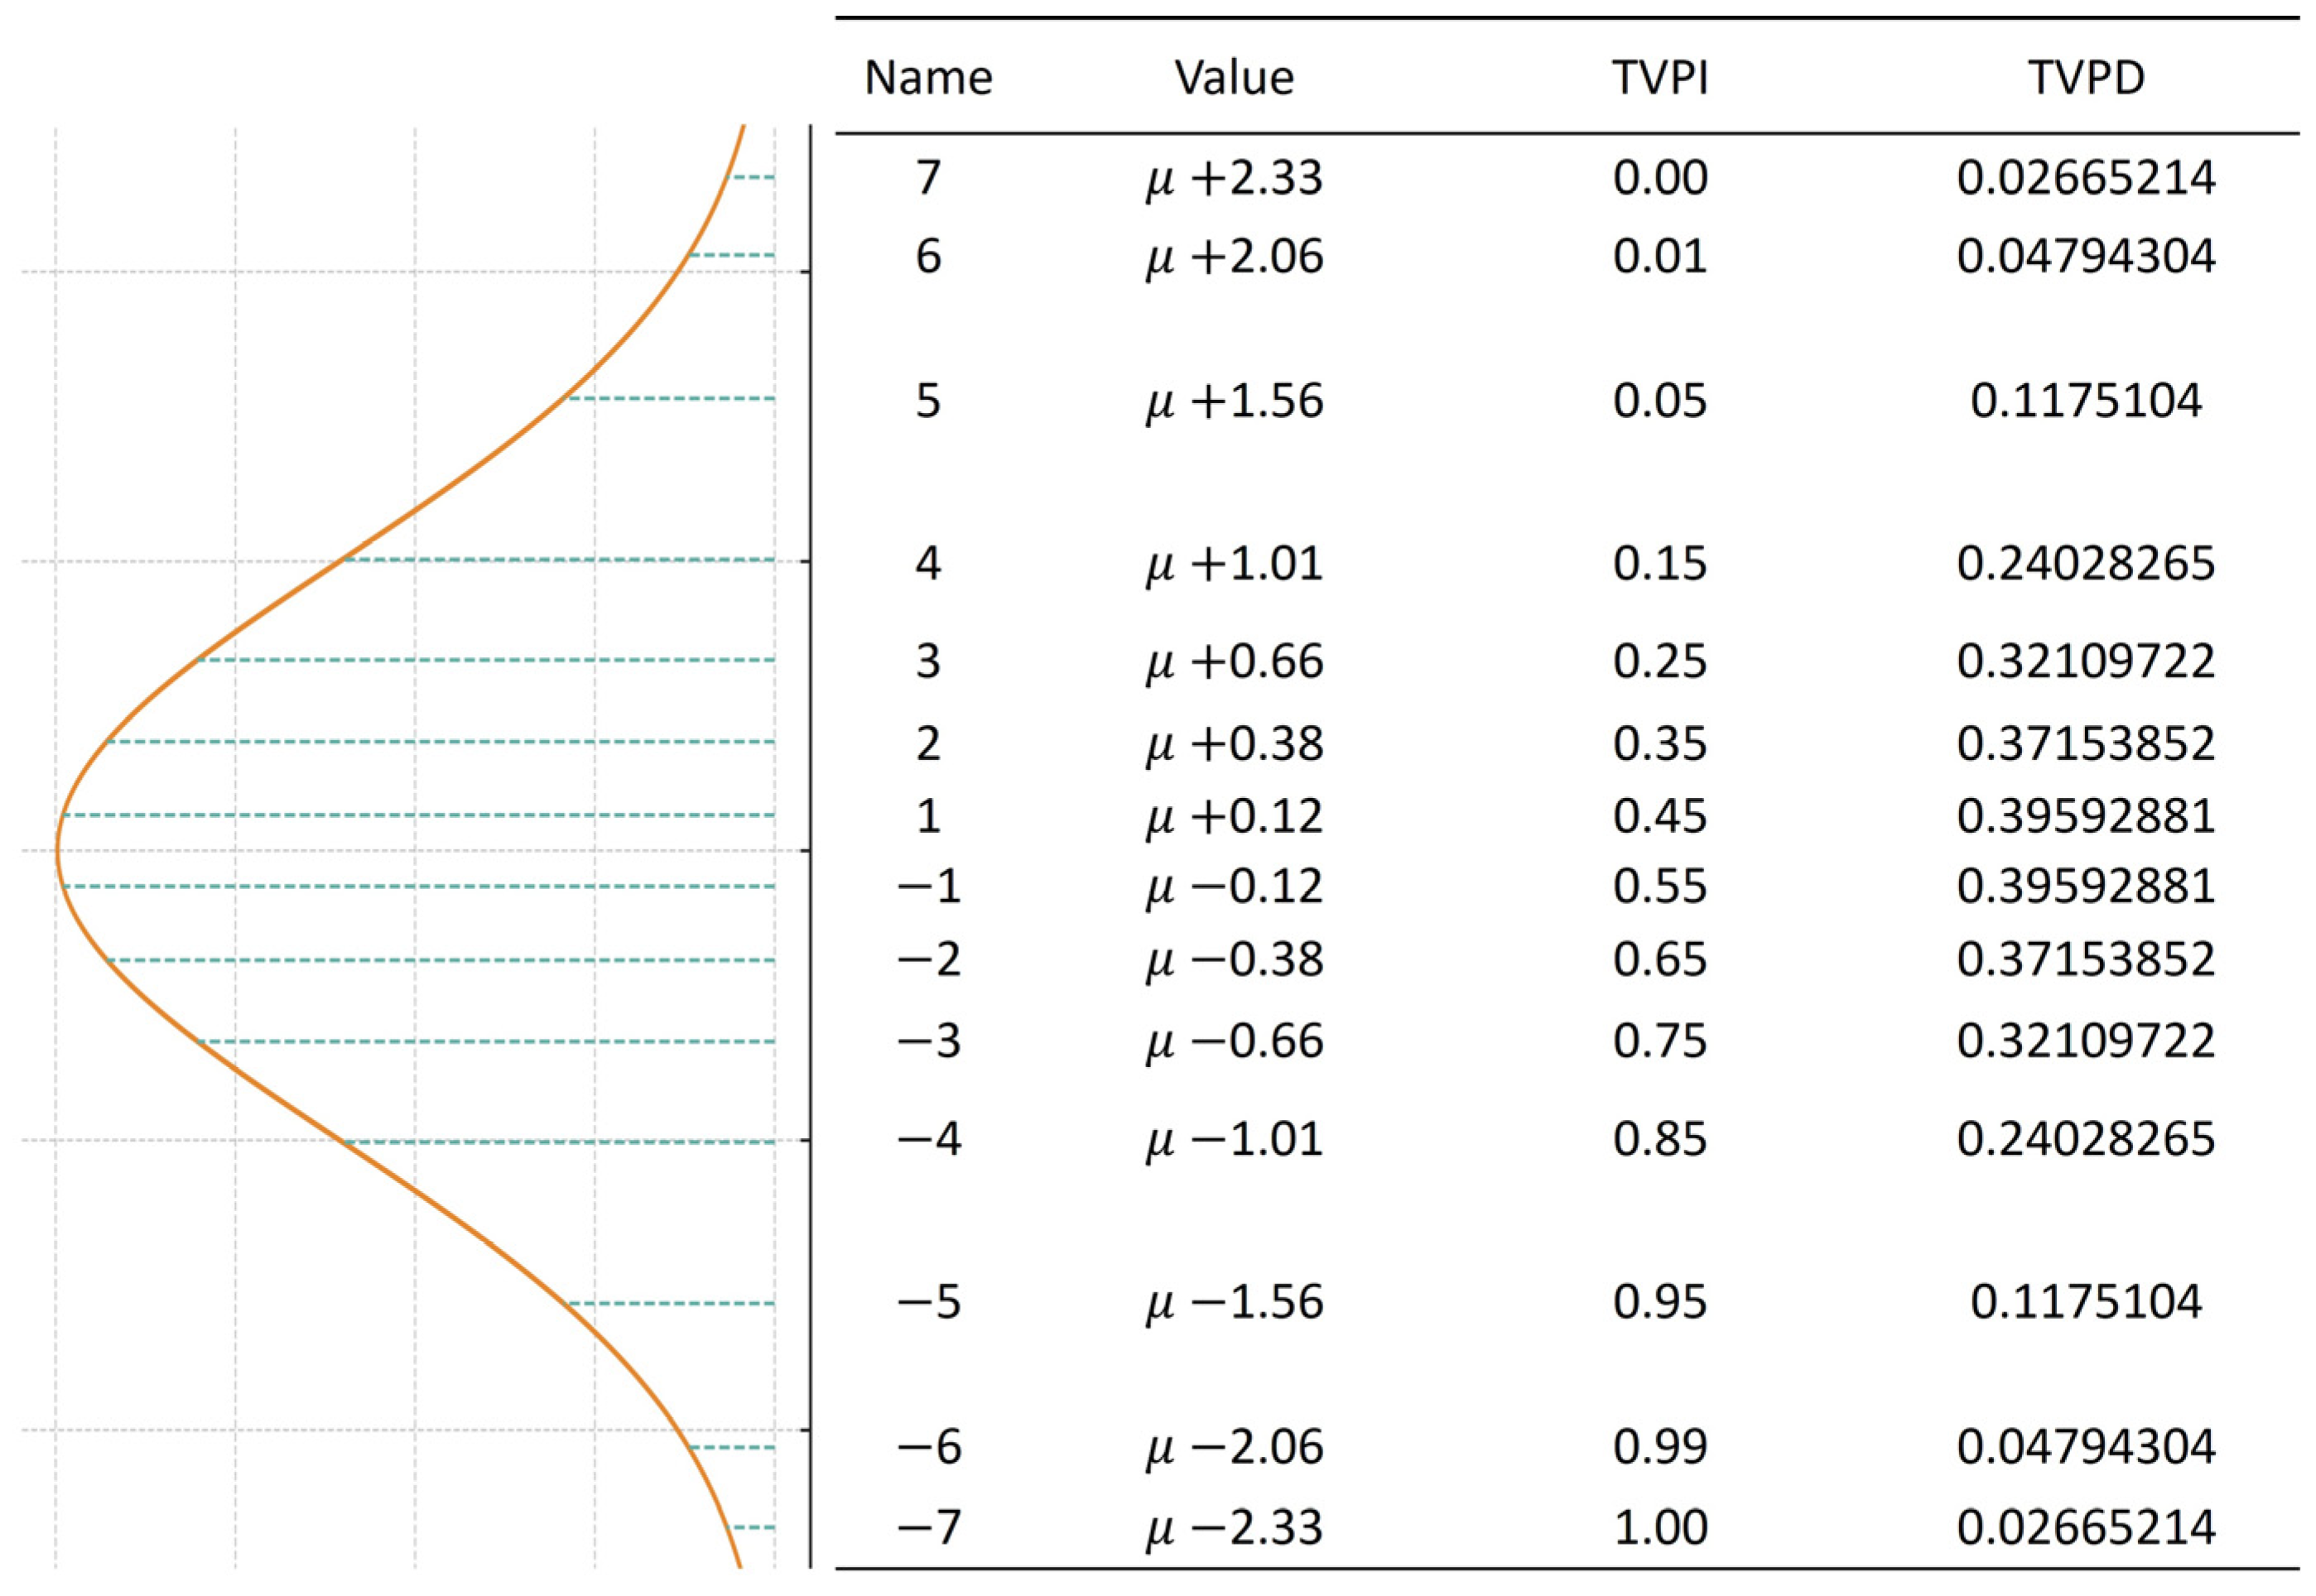Click the TVPD column header

[2086, 77]
